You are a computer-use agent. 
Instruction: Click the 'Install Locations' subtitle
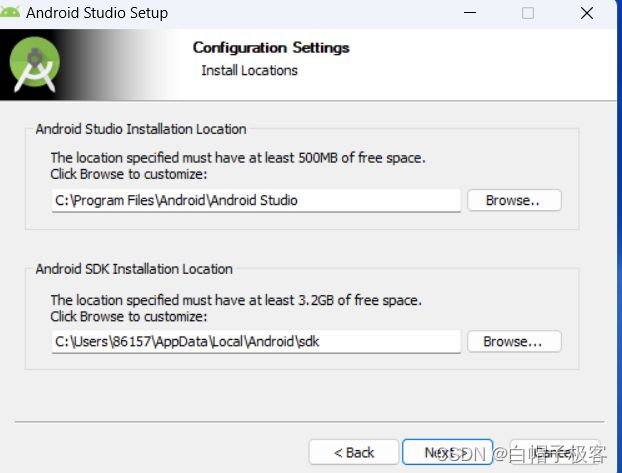pos(249,70)
